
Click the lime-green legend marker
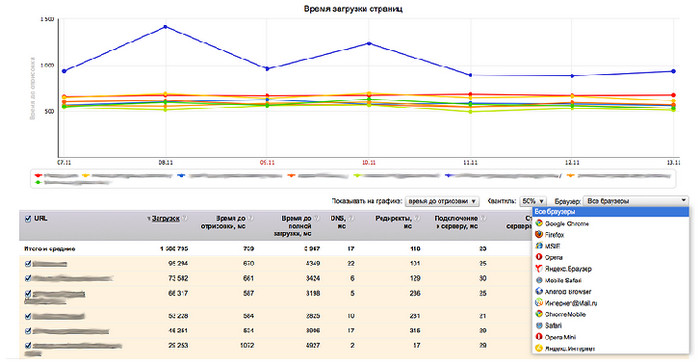pyautogui.click(x=357, y=176)
